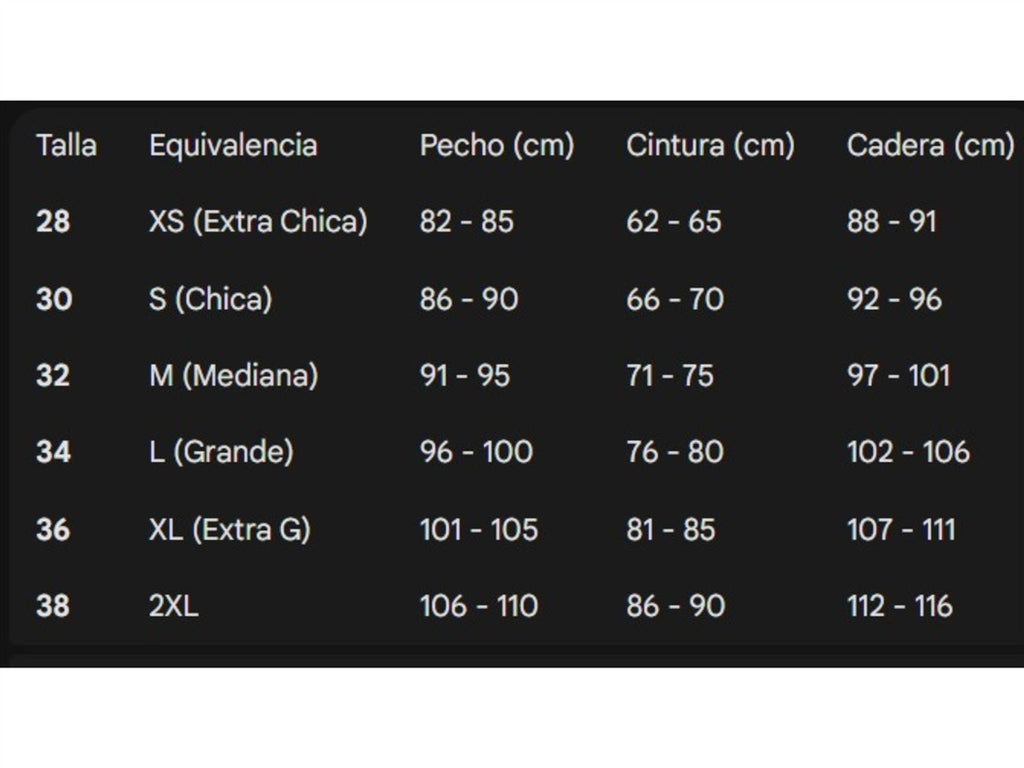The width and height of the screenshot is (1024, 768).
Task: Click the S (Chica) cell
Action: (211, 299)
